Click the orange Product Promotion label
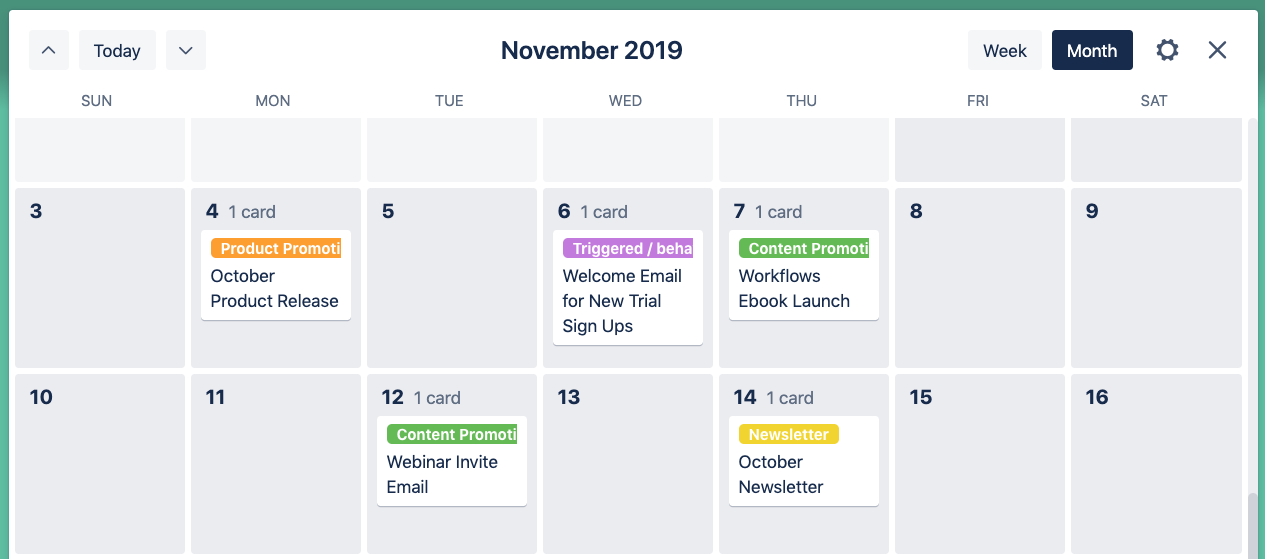 (x=276, y=248)
